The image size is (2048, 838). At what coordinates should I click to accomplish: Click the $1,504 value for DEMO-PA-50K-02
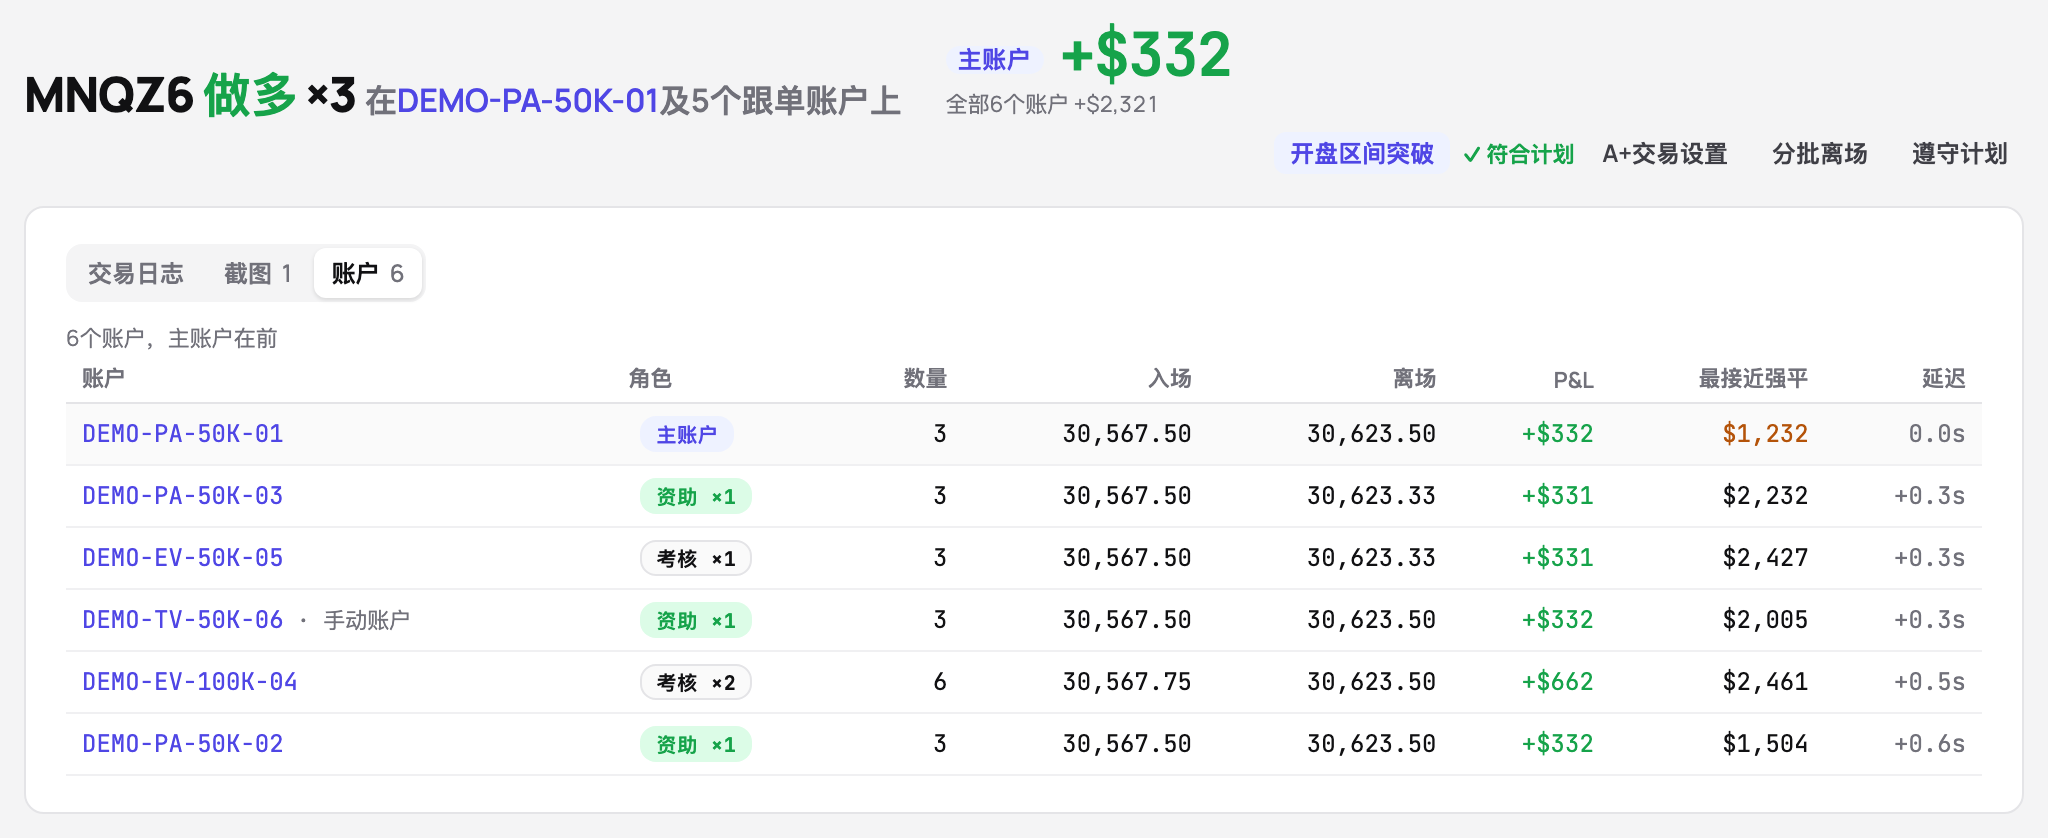click(x=1765, y=744)
